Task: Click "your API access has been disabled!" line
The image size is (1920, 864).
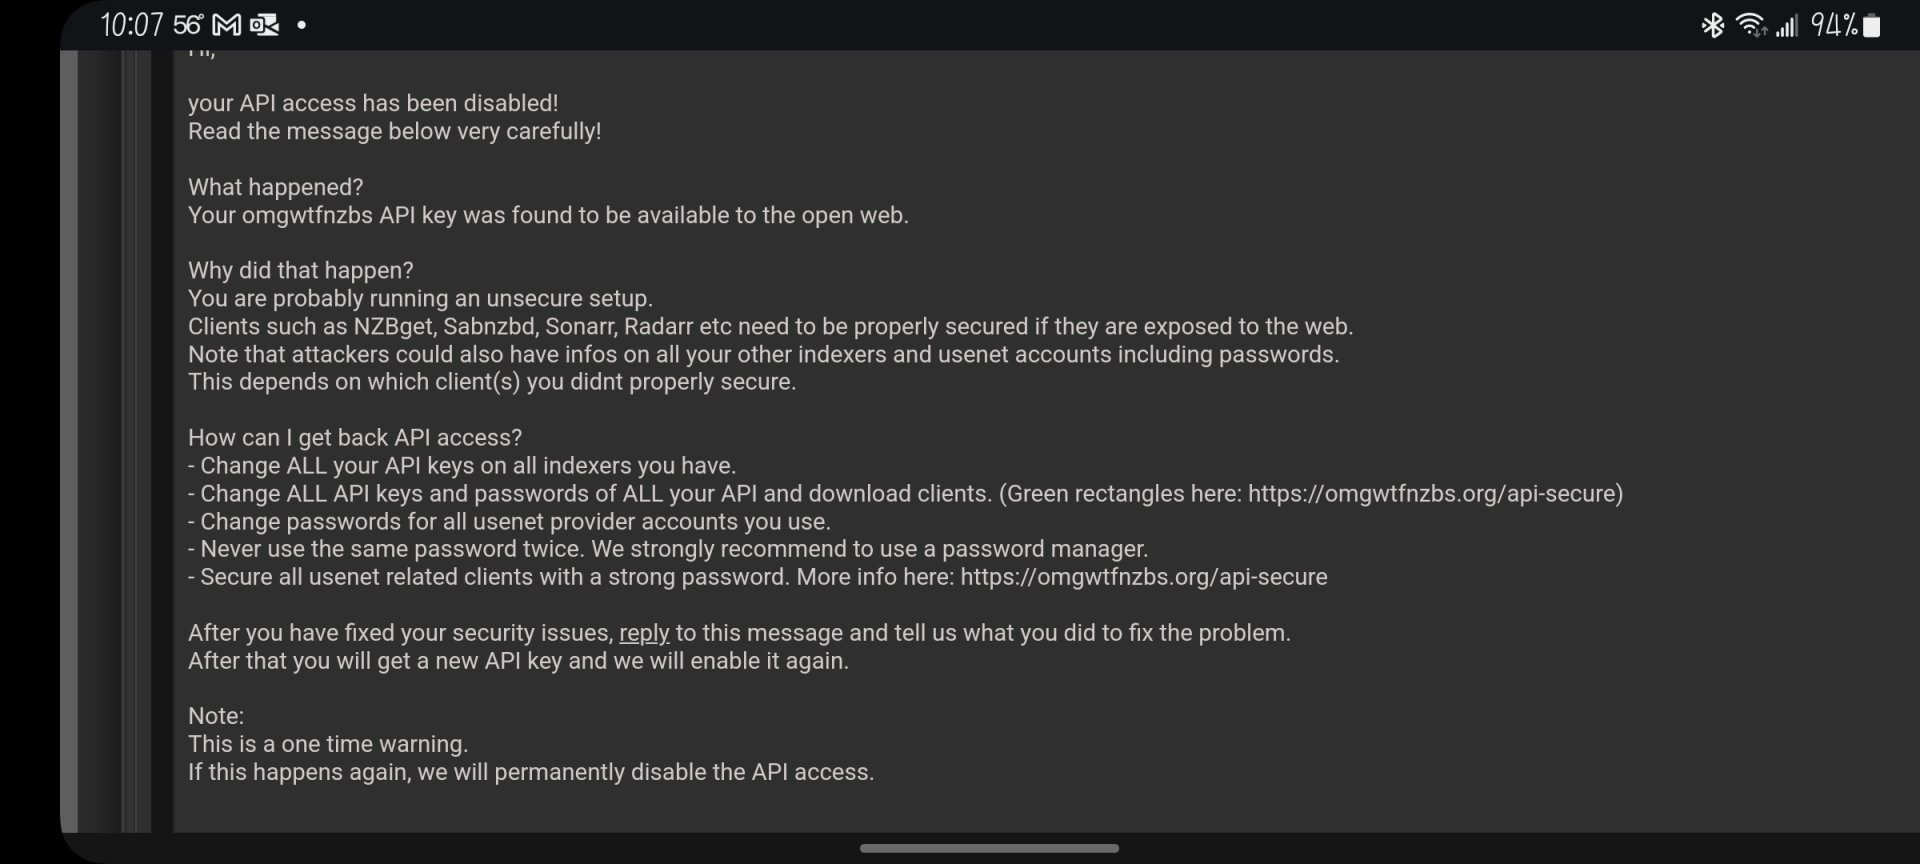Action: coord(373,103)
